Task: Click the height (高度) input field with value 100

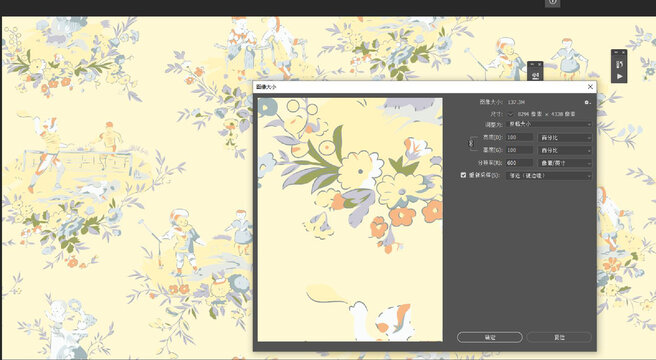Action: point(519,150)
